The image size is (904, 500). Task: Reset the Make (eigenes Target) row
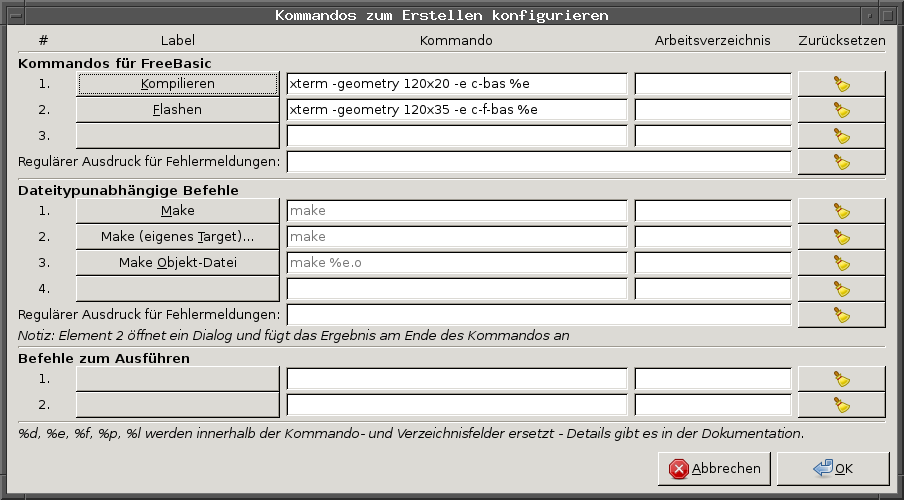click(x=841, y=237)
